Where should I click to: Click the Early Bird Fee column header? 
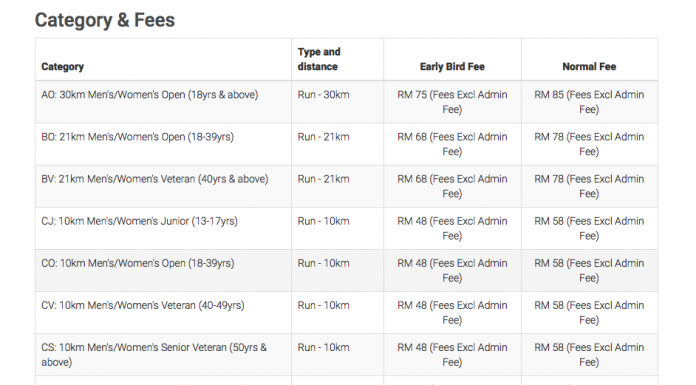pyautogui.click(x=452, y=67)
